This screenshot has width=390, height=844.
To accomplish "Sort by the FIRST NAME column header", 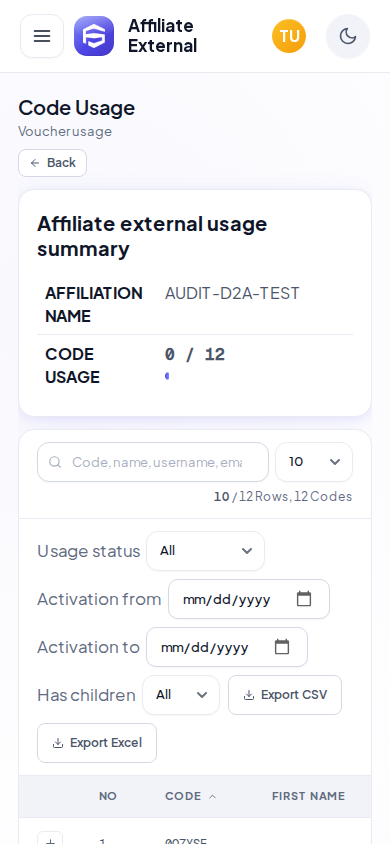I will (308, 796).
